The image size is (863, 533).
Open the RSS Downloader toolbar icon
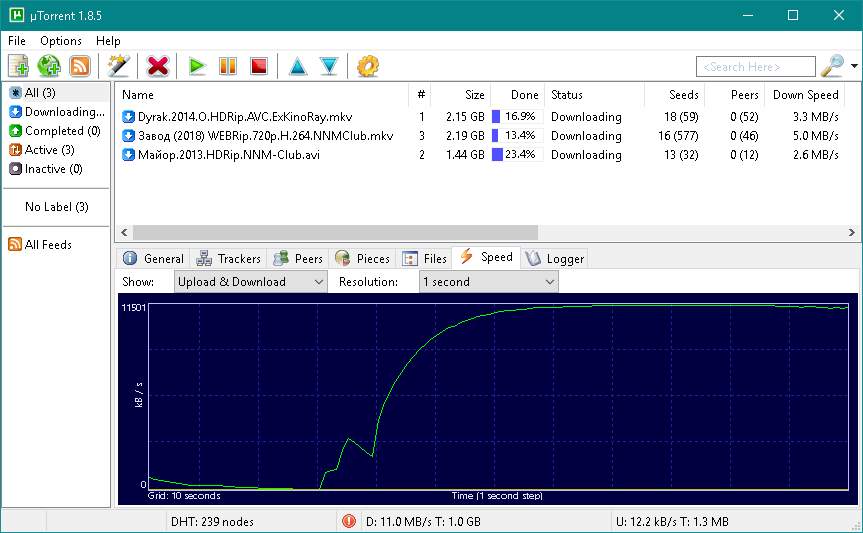point(80,66)
